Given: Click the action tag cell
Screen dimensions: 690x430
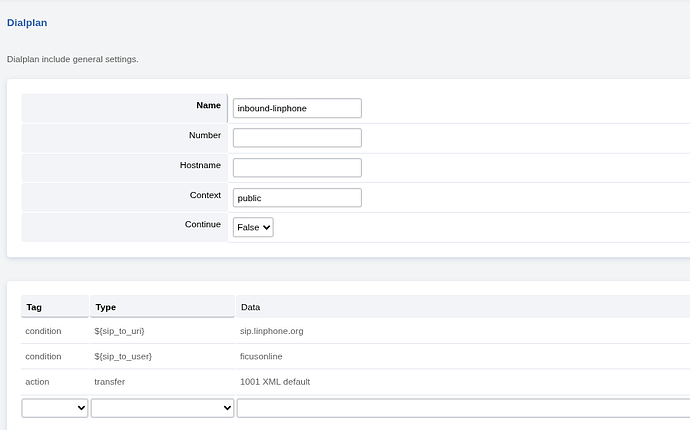Looking at the screenshot, I should (x=37, y=381).
